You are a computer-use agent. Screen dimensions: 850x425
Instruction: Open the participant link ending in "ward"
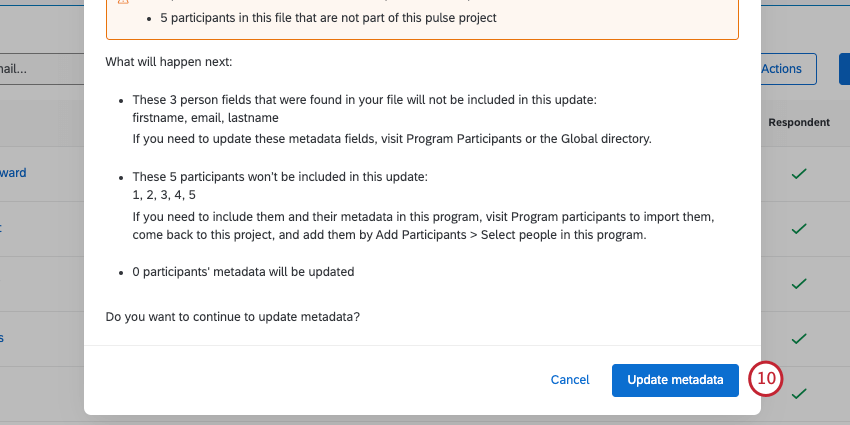tap(13, 173)
